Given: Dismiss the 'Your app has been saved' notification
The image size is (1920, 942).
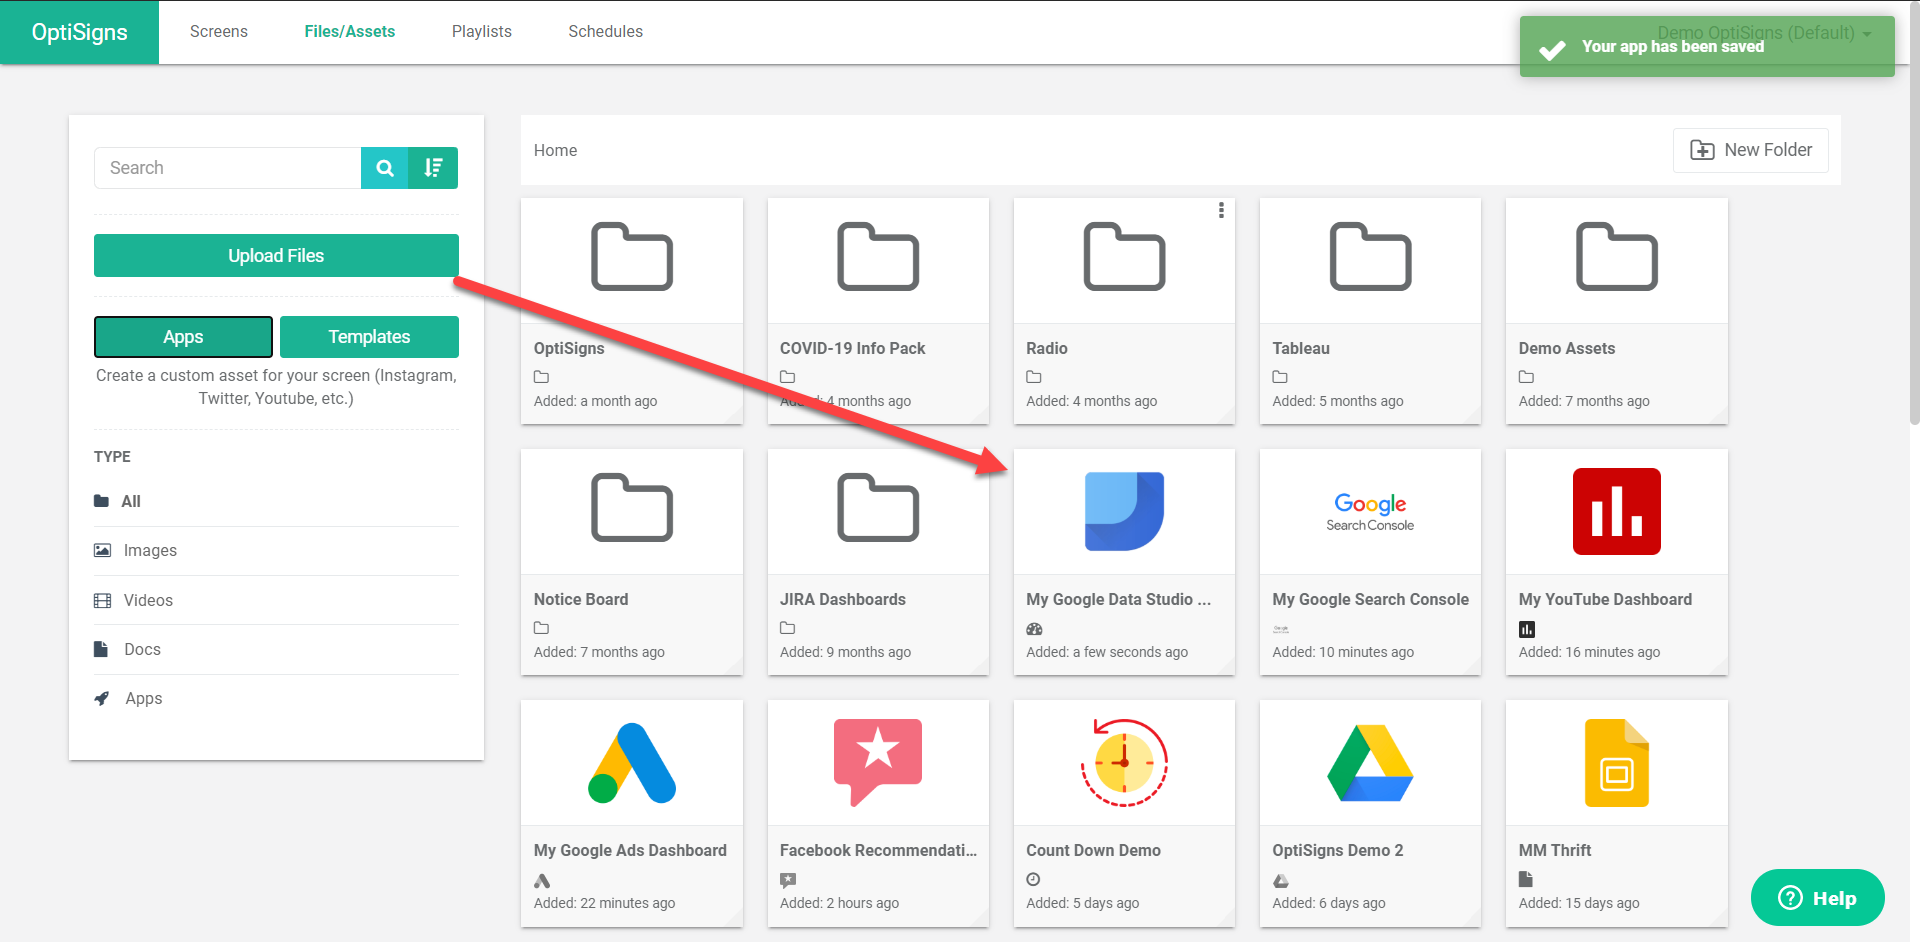Looking at the screenshot, I should pyautogui.click(x=1707, y=46).
